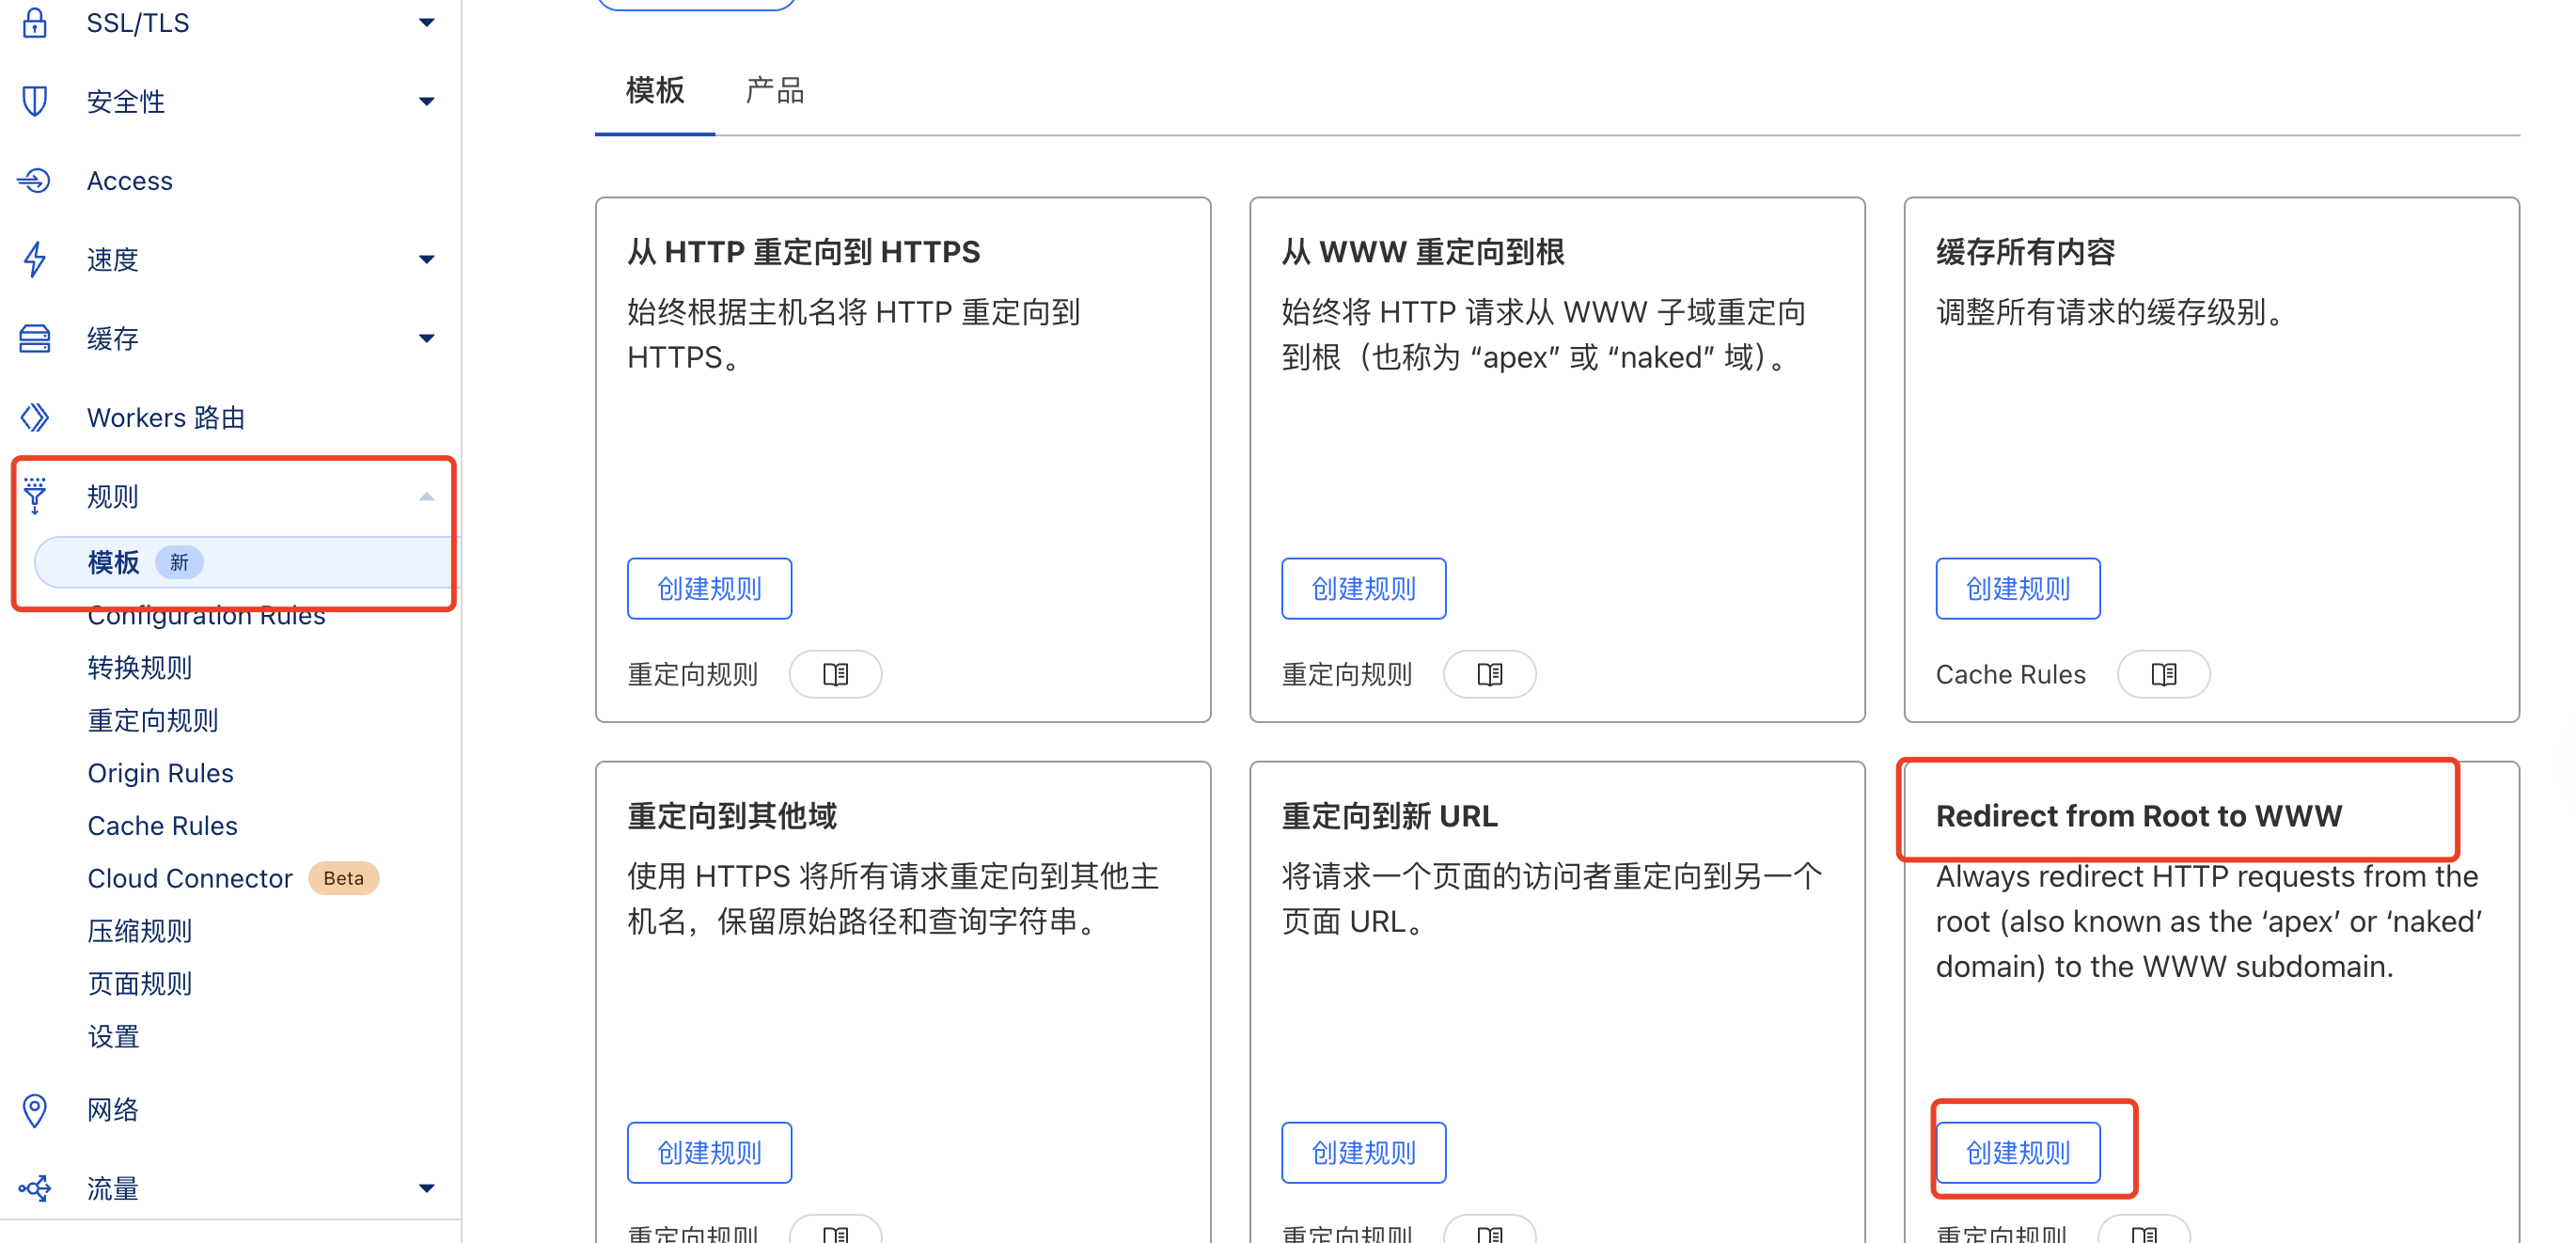Create rule for 重定向到新 URL
The width and height of the screenshot is (2576, 1243).
tap(1363, 1152)
